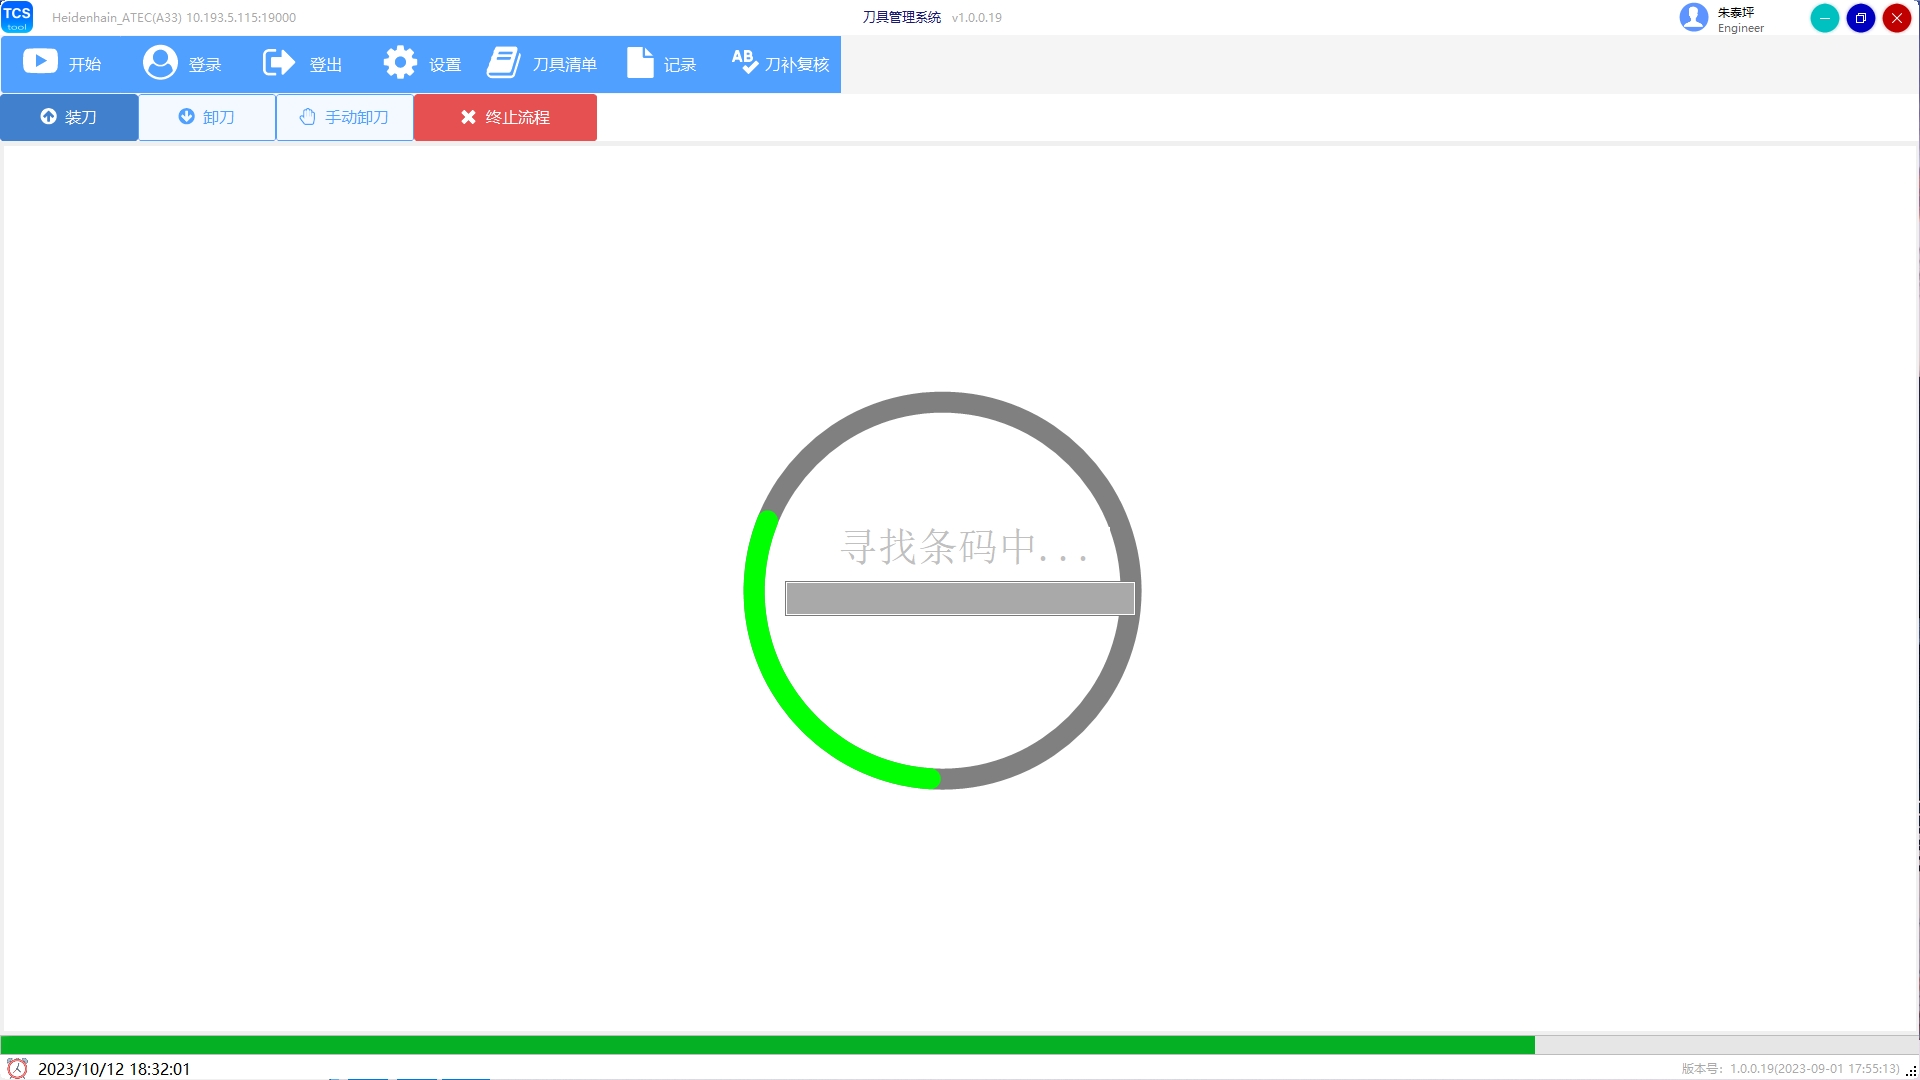Viewport: 1920px width, 1080px height.
Task: Click the 登出 logout arrow icon
Action: [x=279, y=63]
